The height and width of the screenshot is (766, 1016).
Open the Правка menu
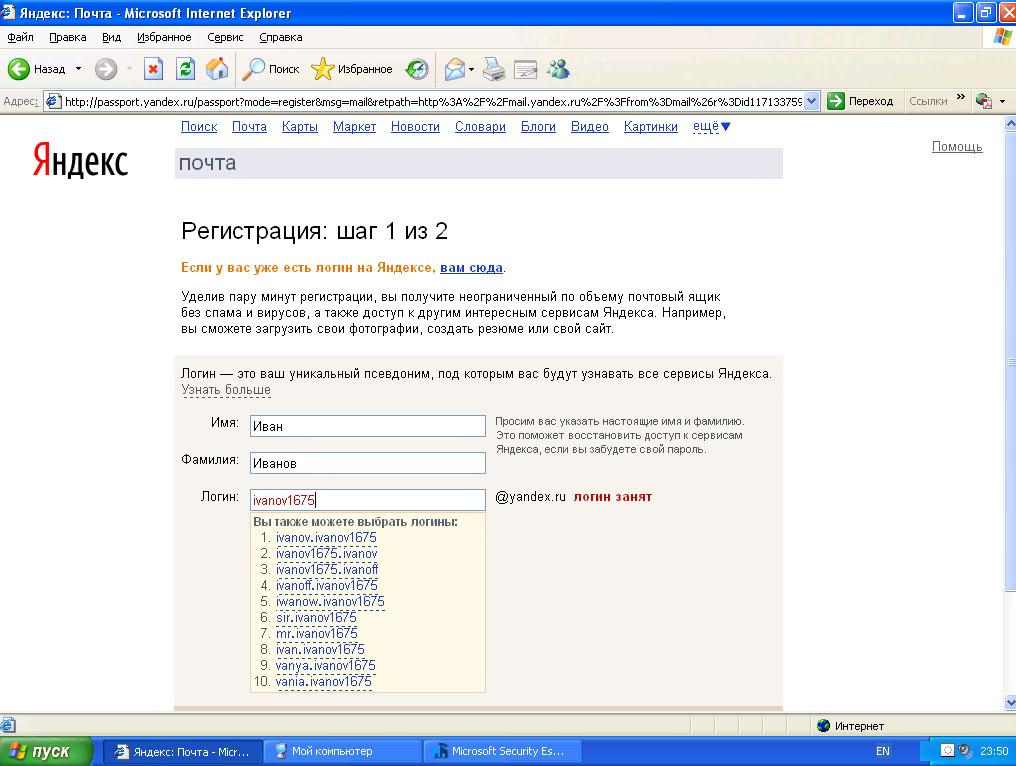(x=67, y=37)
